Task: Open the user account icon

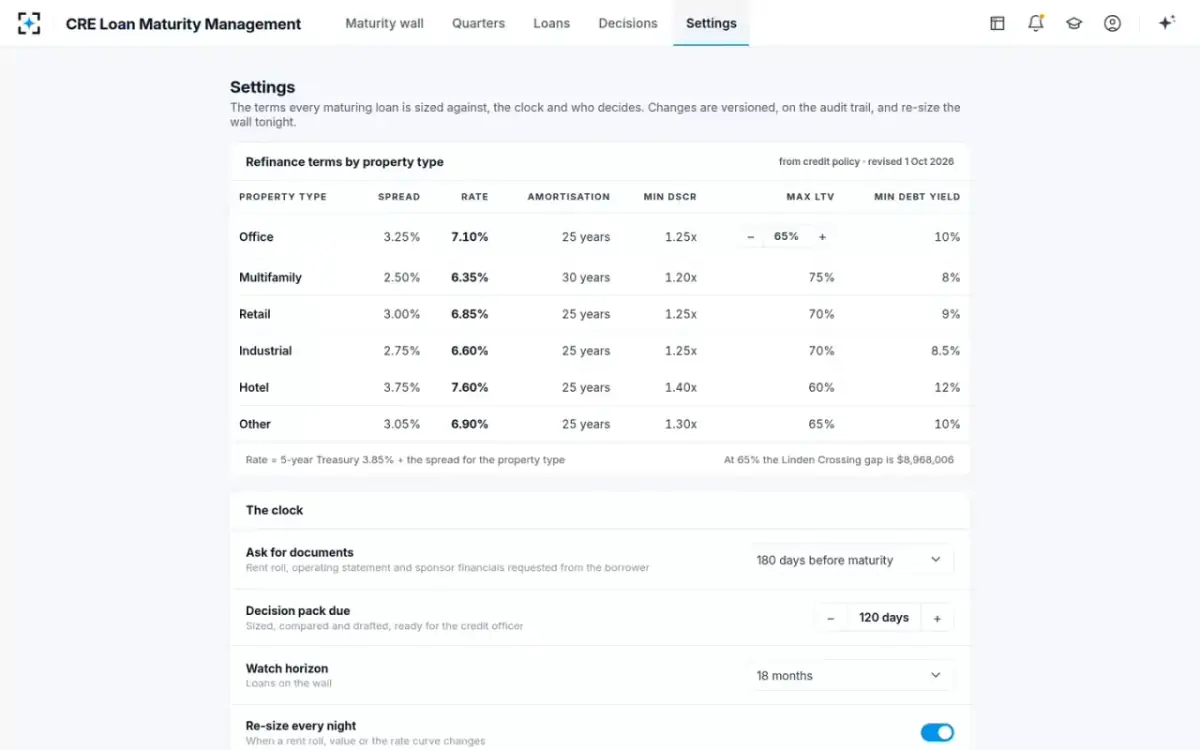Action: coord(1112,23)
